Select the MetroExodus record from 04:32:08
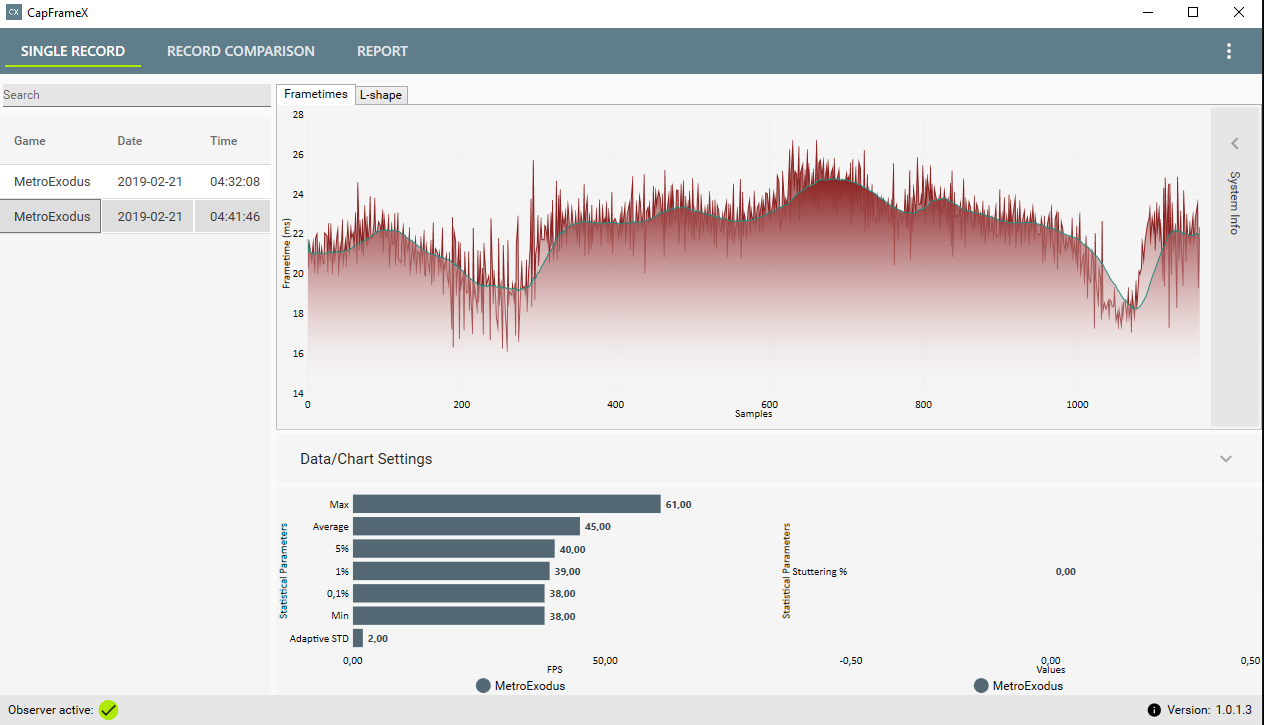This screenshot has width=1264, height=725. [135, 182]
